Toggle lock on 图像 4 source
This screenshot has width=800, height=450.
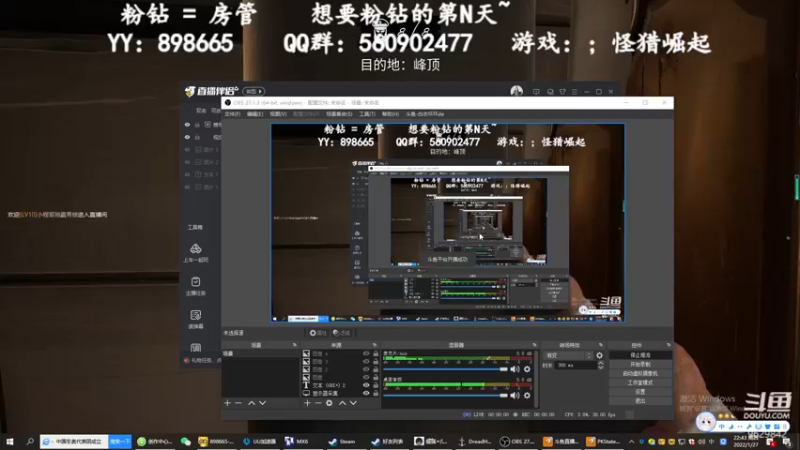(376, 354)
